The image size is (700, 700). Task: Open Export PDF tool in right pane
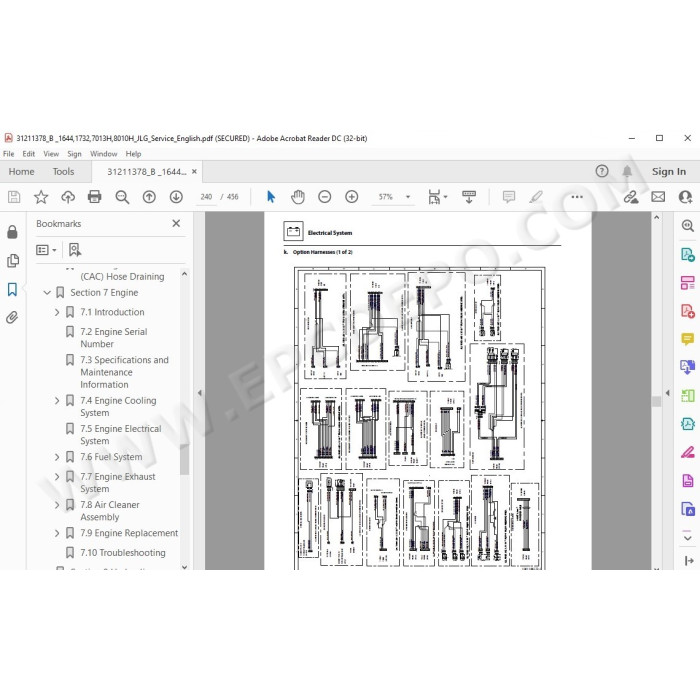688,254
